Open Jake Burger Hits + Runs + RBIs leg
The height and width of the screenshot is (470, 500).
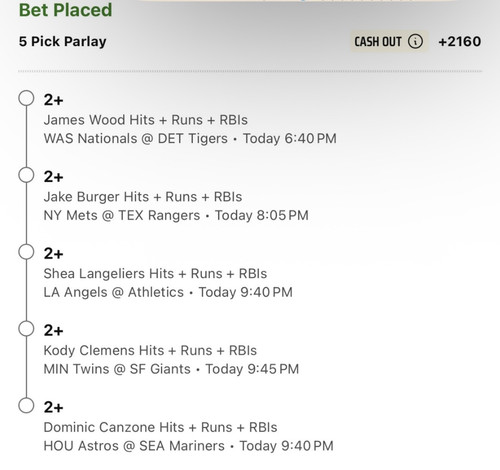[x=143, y=197]
